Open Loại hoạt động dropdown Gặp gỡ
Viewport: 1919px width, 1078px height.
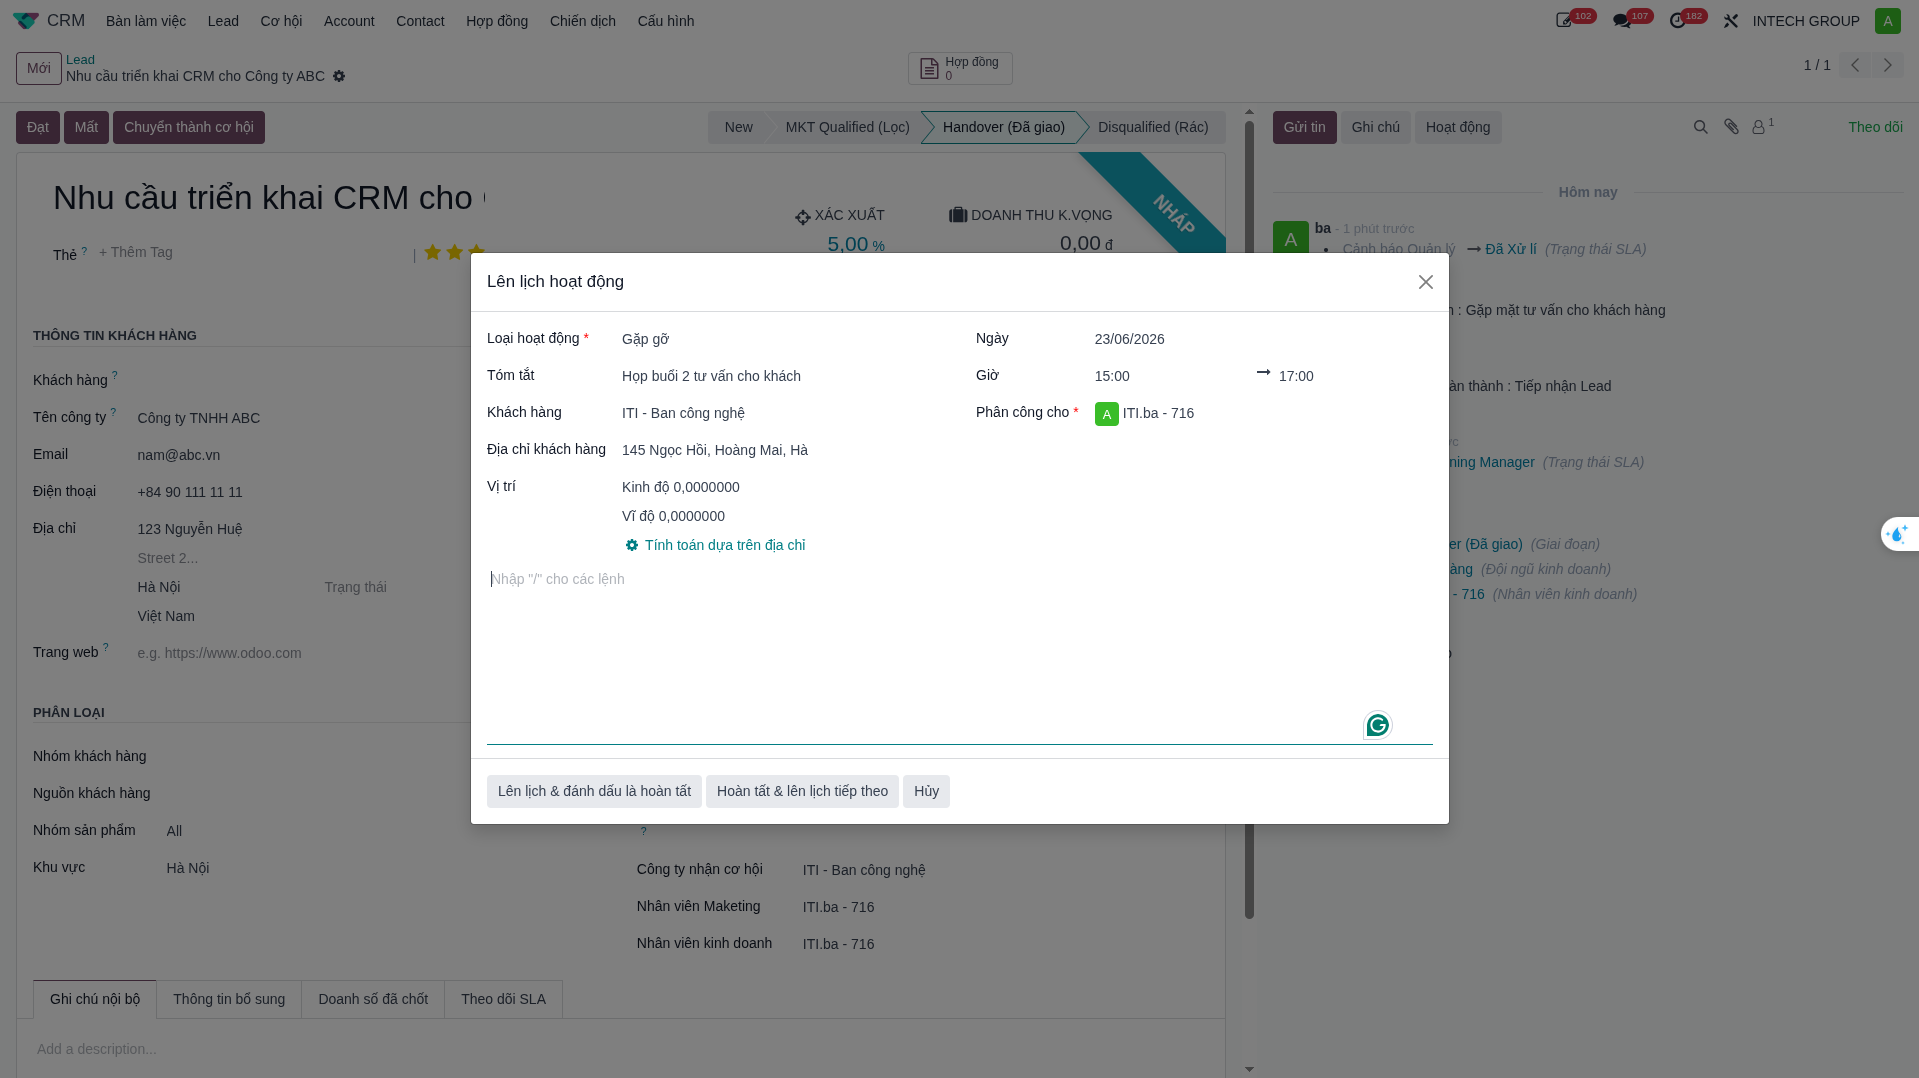pos(785,339)
